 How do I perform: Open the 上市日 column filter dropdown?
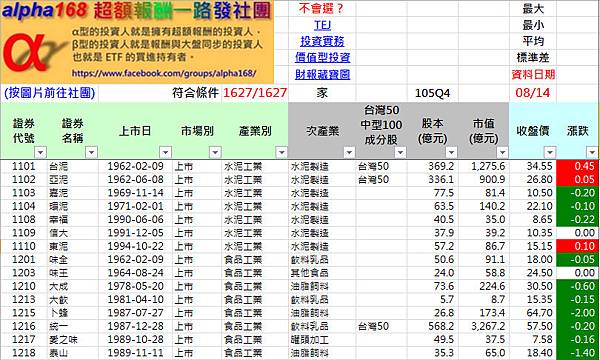point(165,152)
